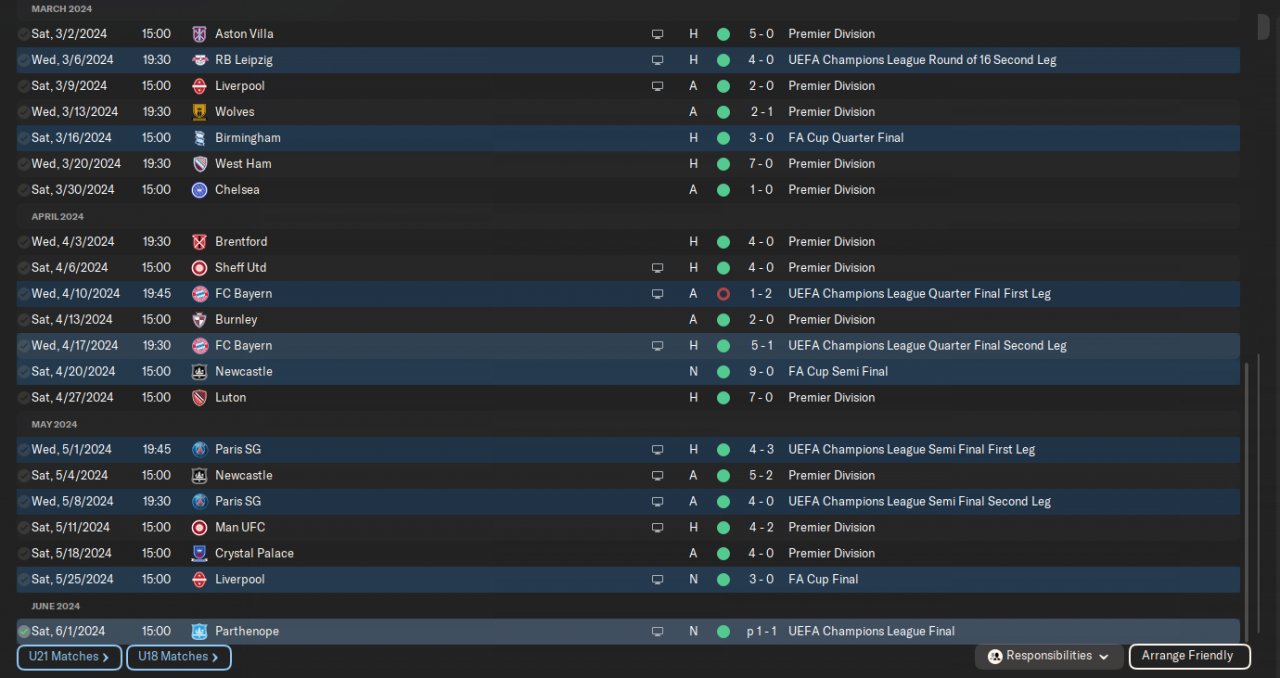Click TV icon on Champions League Final row
The image size is (1280, 678).
coord(657,632)
